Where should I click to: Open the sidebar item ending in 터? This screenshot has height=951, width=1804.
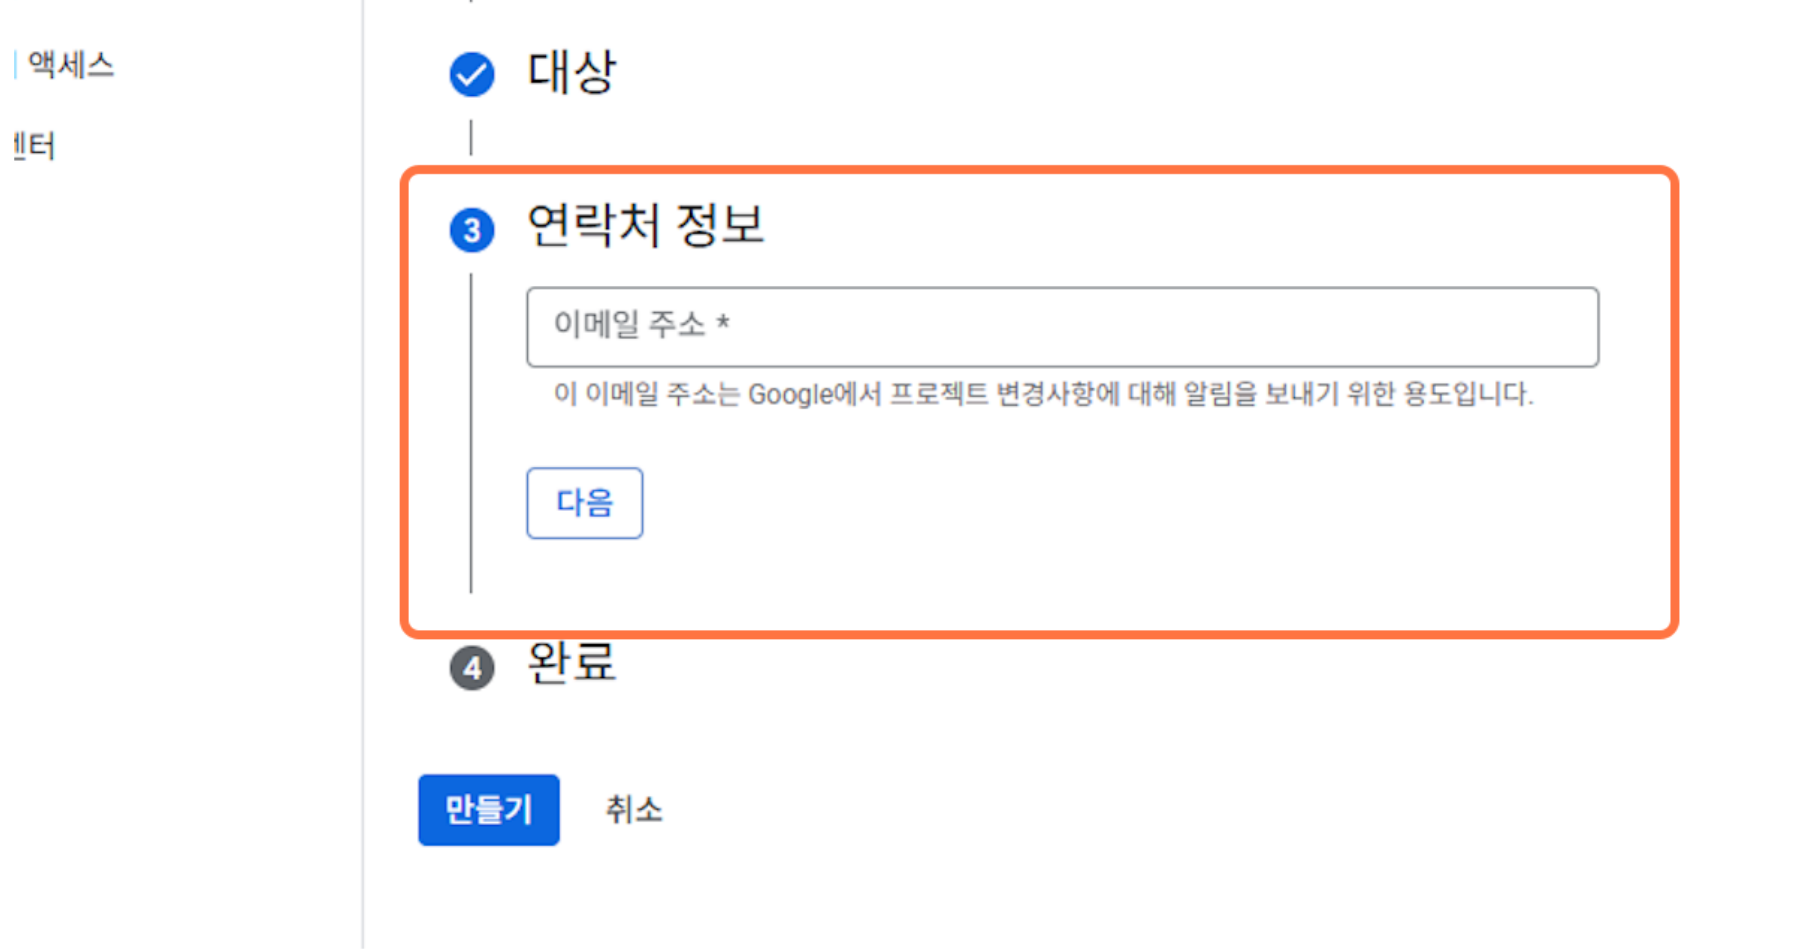point(33,147)
